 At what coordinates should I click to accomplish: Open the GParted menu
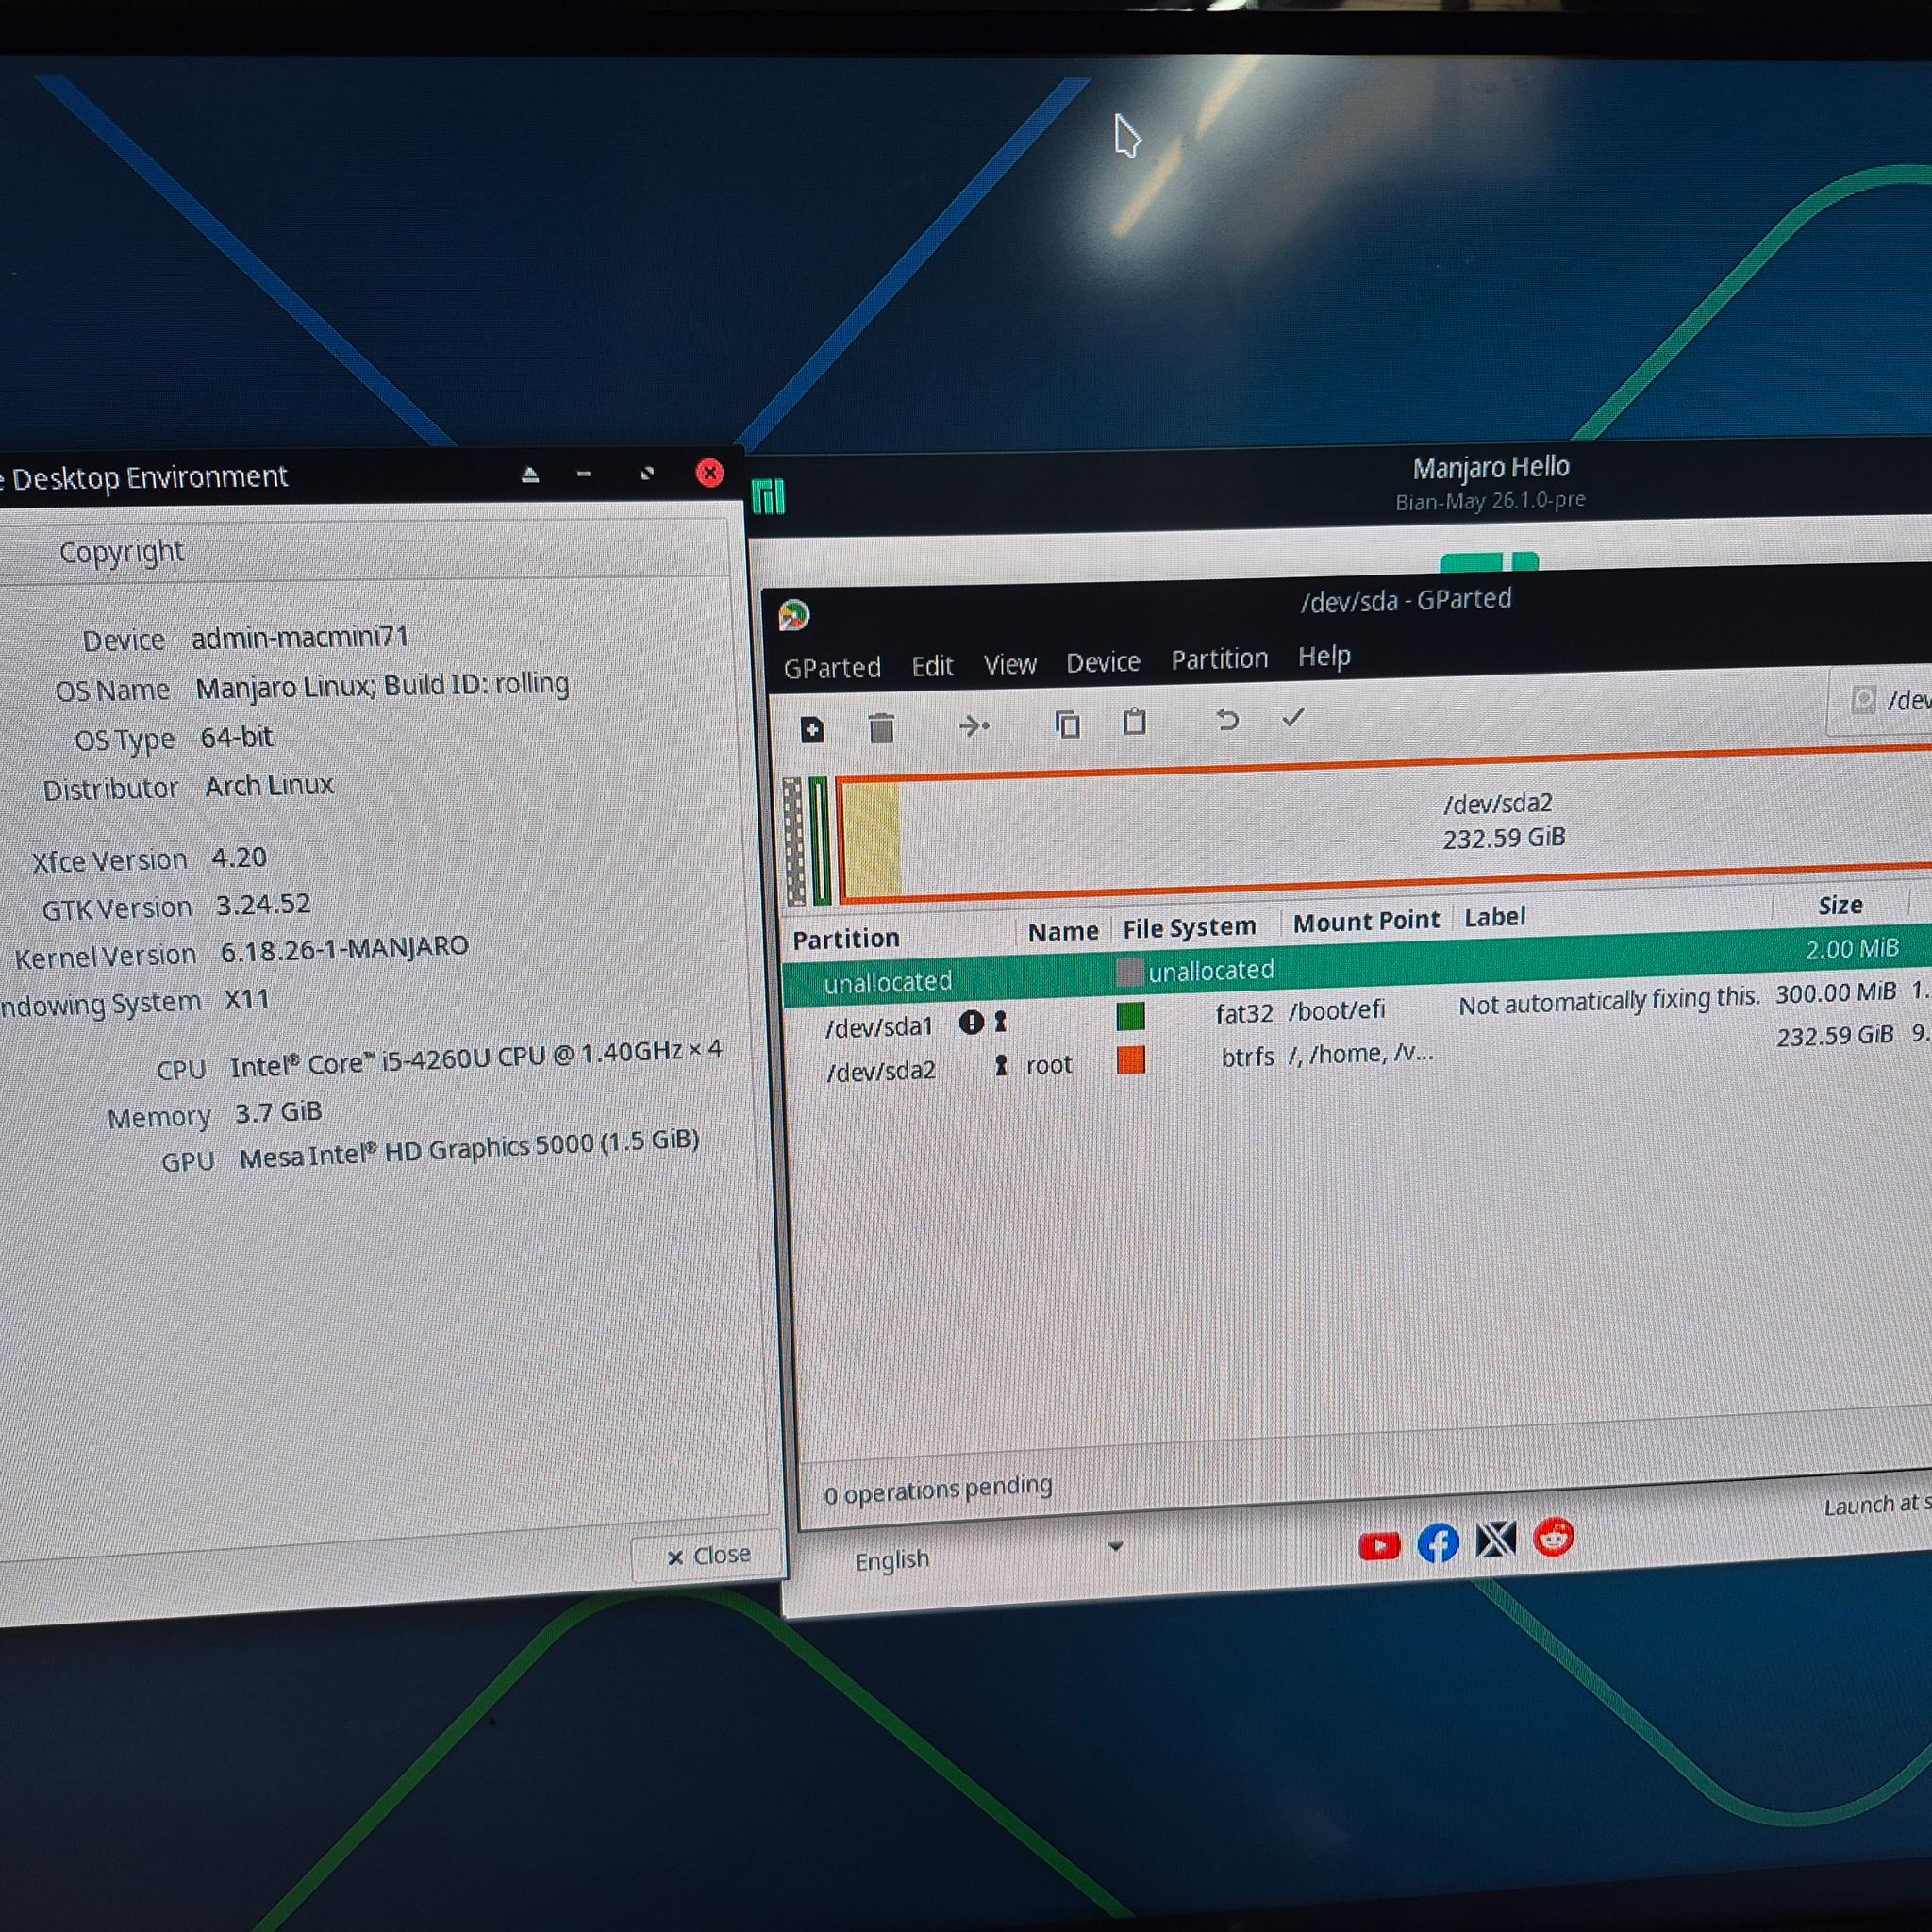tap(832, 667)
